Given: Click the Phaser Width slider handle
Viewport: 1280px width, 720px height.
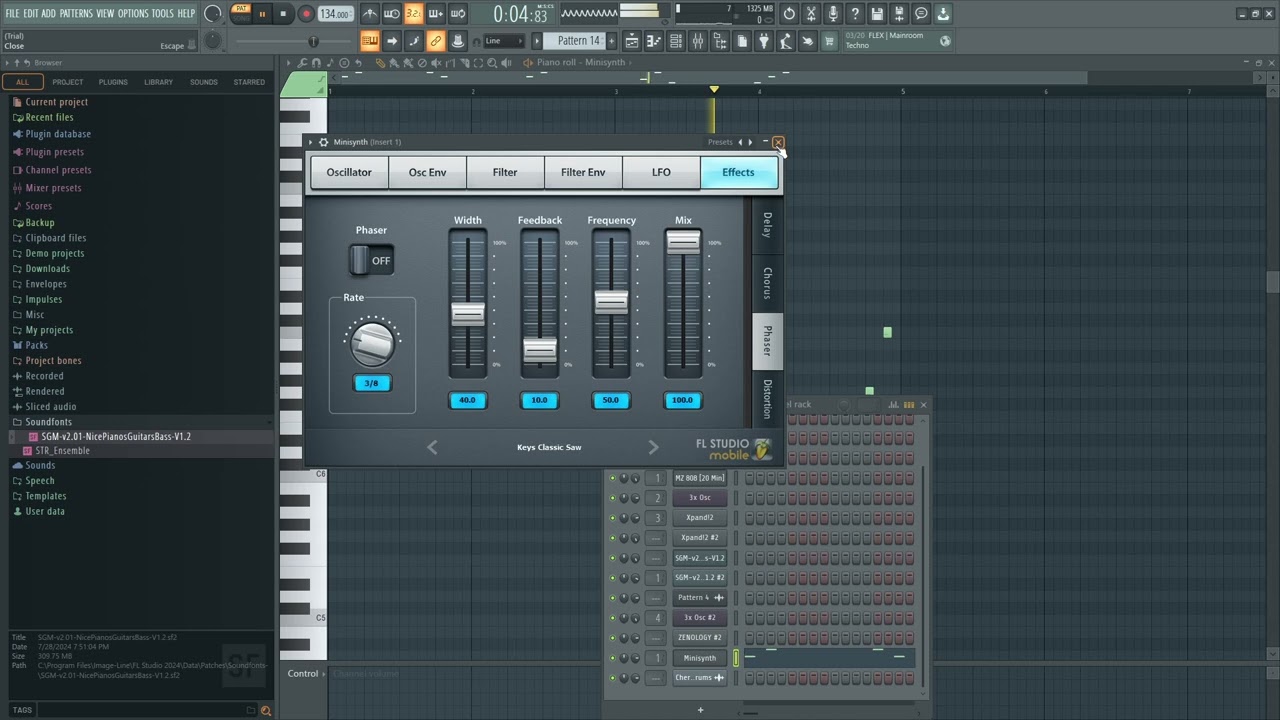Looking at the screenshot, I should (x=468, y=314).
